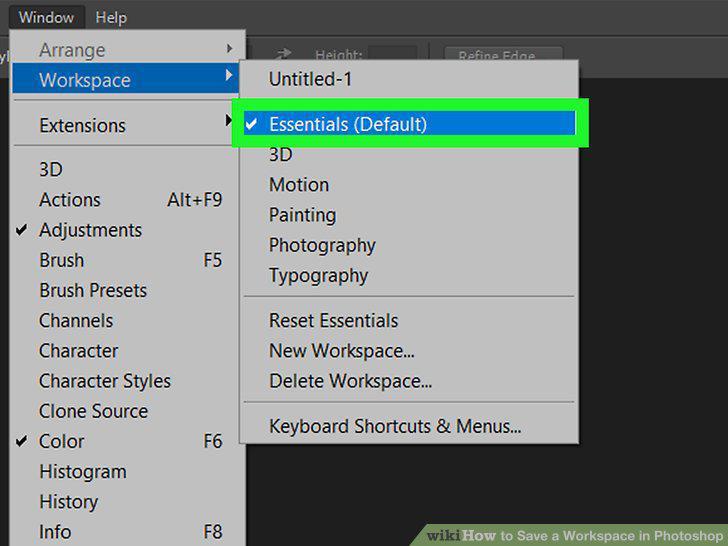The height and width of the screenshot is (546, 728).
Task: Choose New Workspace…
Action: tap(409, 351)
